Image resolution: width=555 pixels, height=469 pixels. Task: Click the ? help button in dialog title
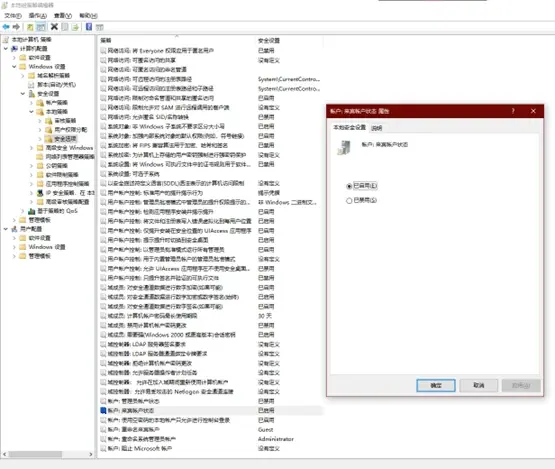click(x=513, y=111)
